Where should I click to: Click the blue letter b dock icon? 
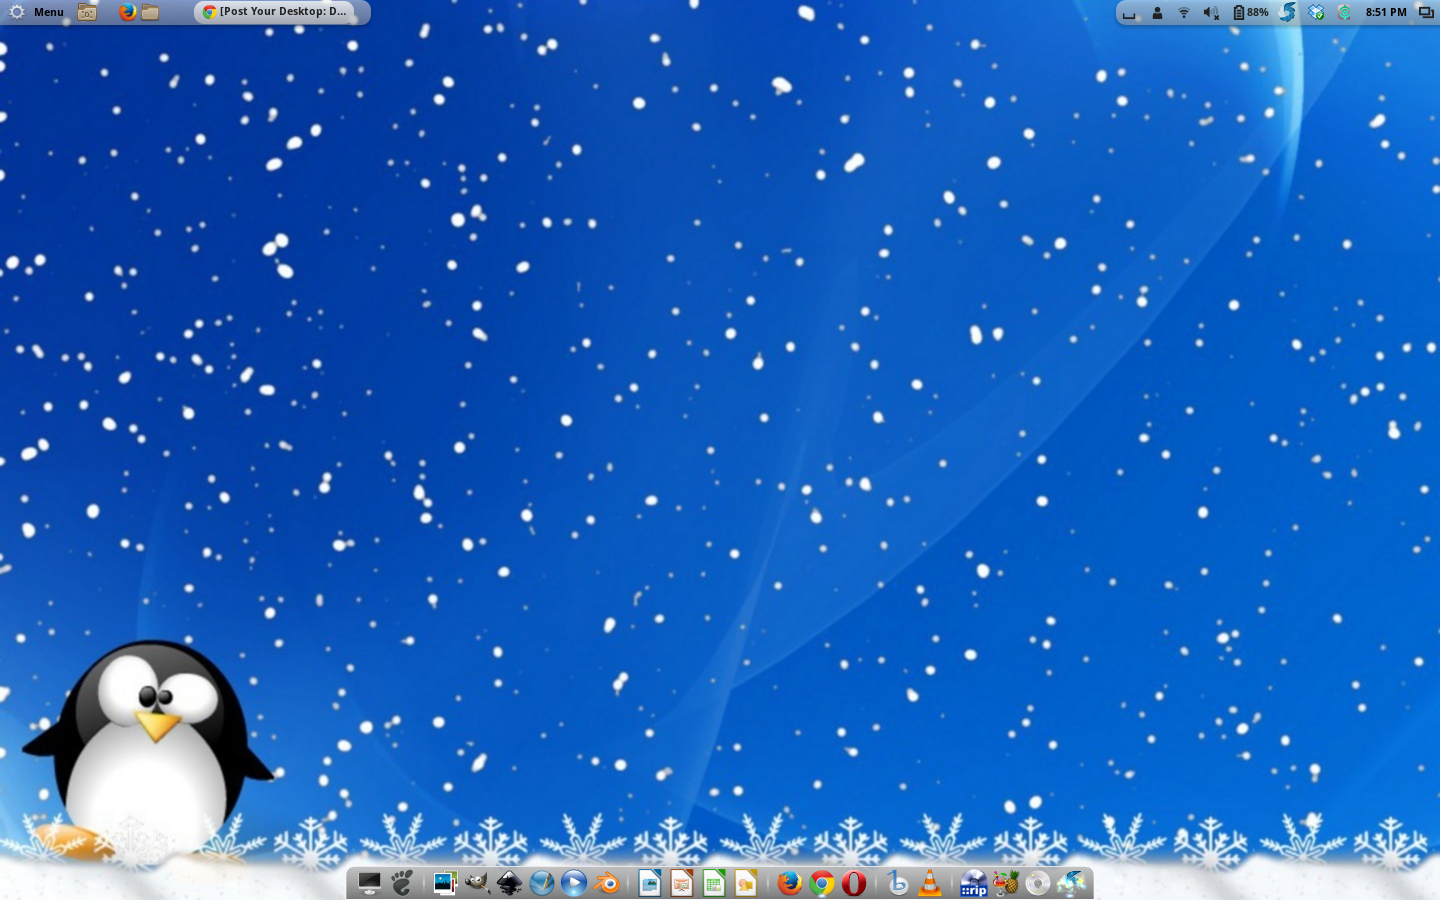click(x=898, y=883)
